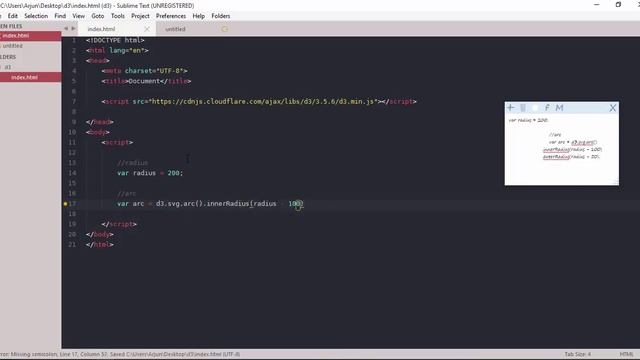
Task: Click outerRadius line in sticky note
Action: [x=571, y=156]
